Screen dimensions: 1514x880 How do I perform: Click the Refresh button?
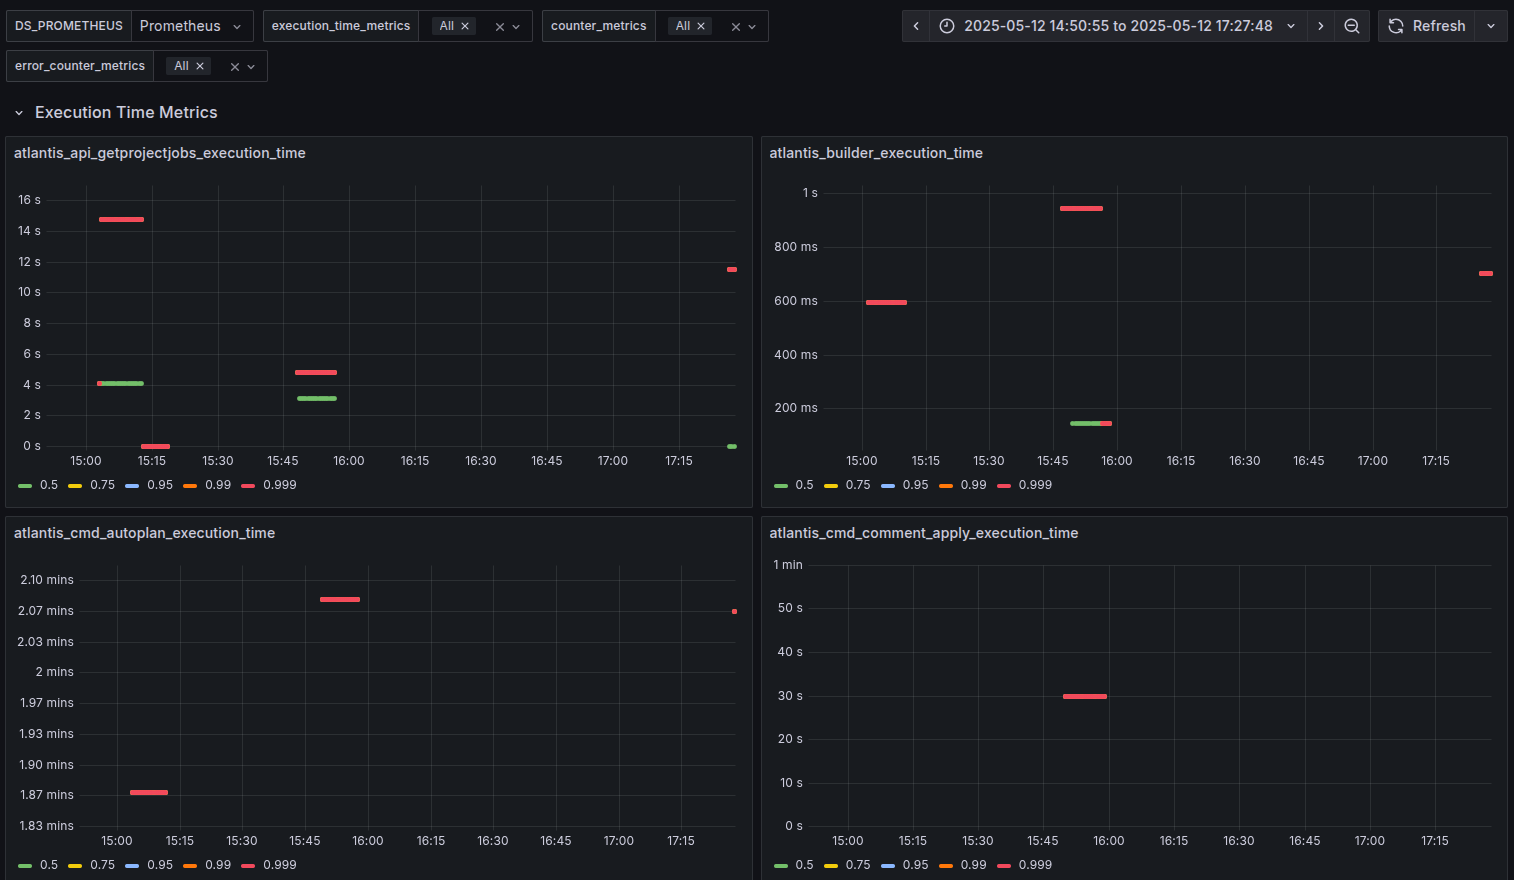[1428, 26]
